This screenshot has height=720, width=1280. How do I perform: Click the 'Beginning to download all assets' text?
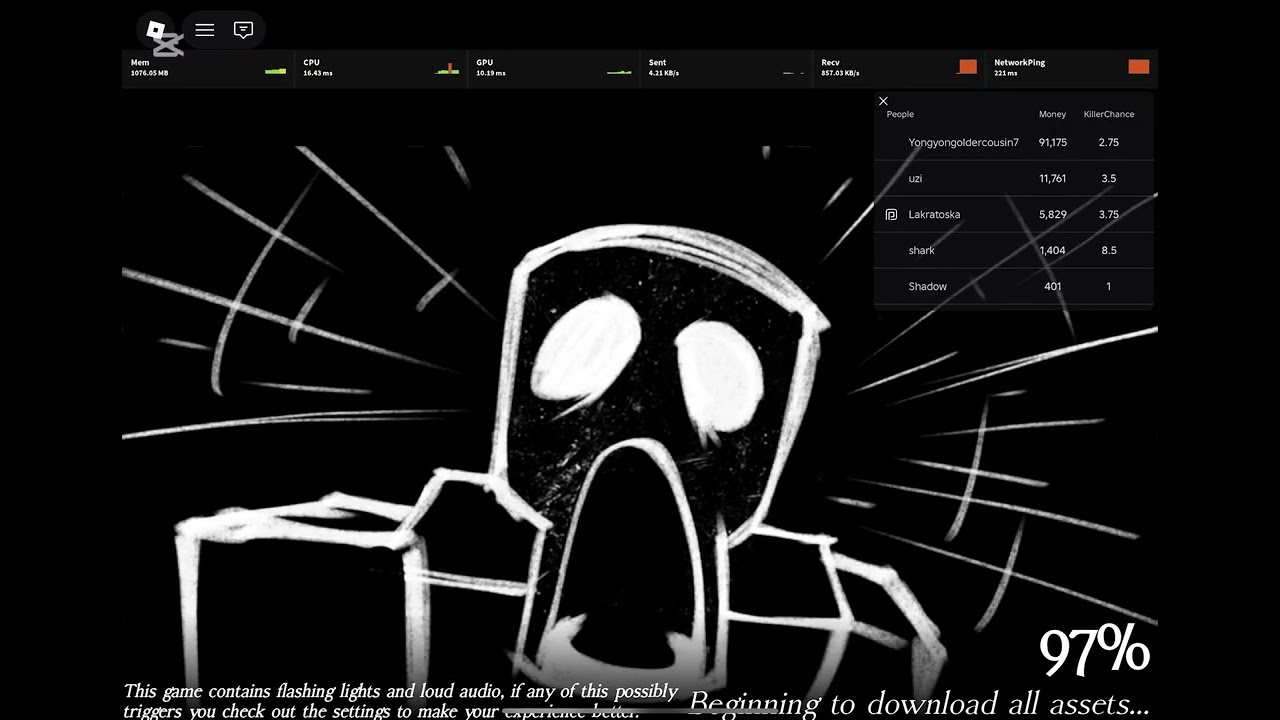[x=919, y=703]
